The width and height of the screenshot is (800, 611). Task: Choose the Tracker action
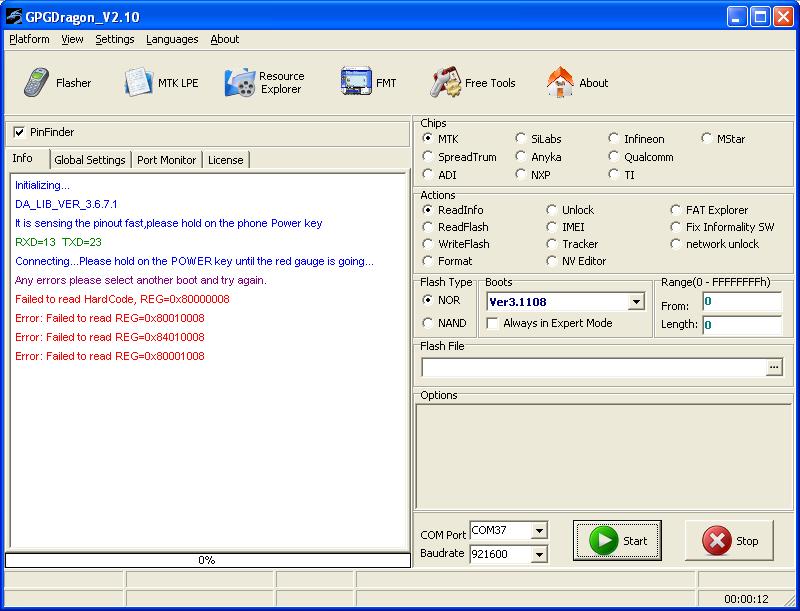tap(551, 244)
